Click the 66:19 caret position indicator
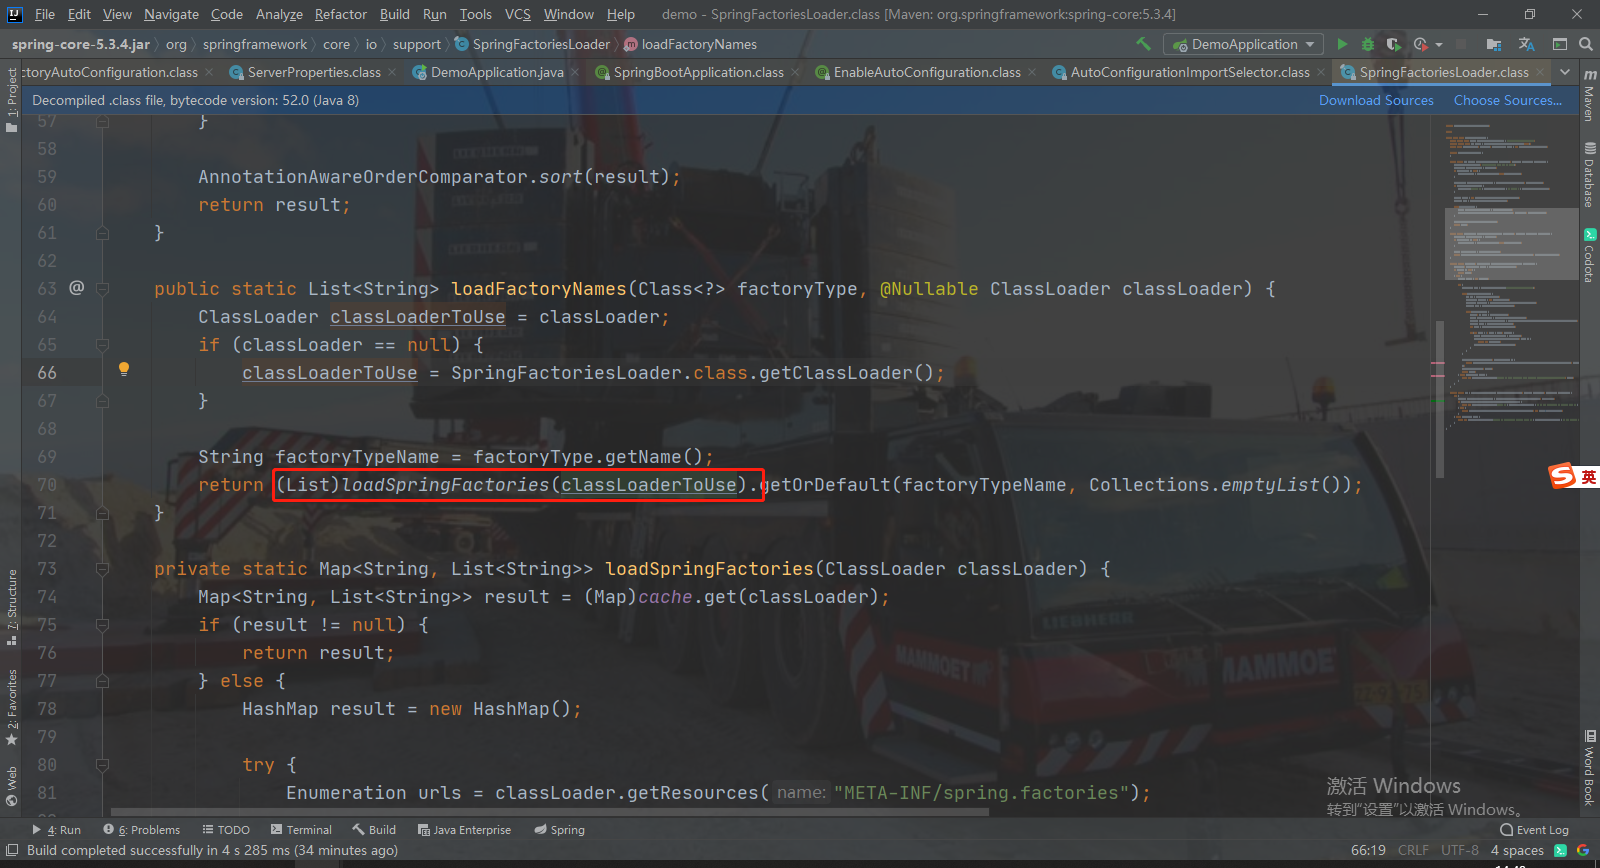 (x=1368, y=850)
